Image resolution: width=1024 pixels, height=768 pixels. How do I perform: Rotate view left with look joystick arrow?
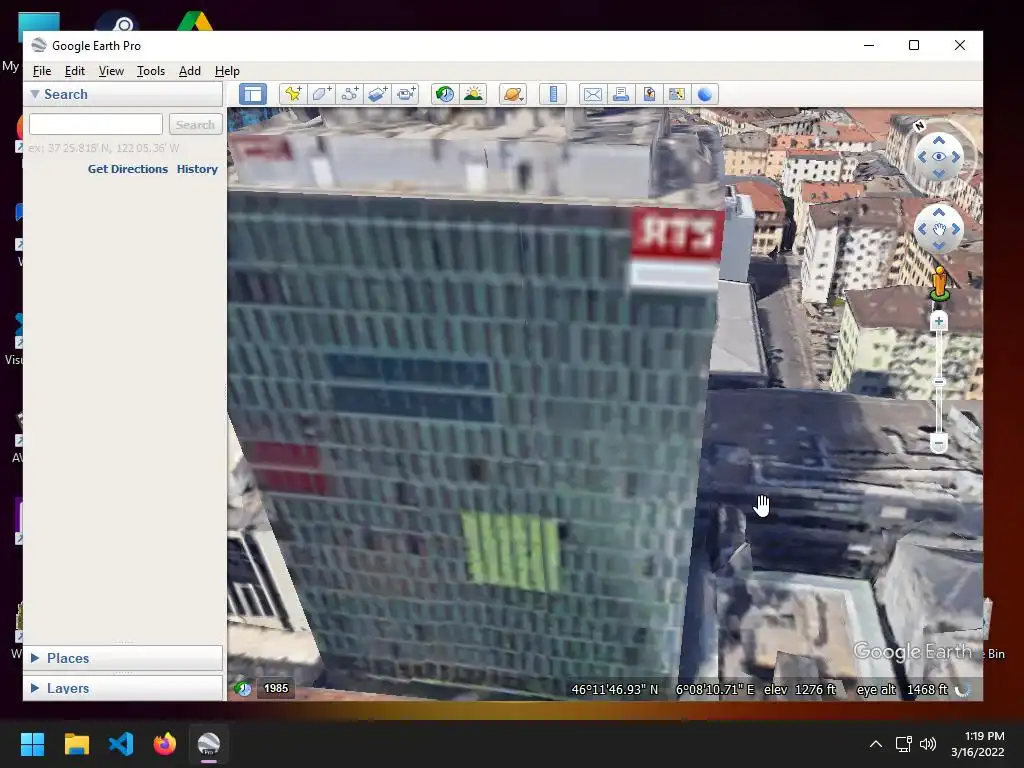click(x=921, y=157)
